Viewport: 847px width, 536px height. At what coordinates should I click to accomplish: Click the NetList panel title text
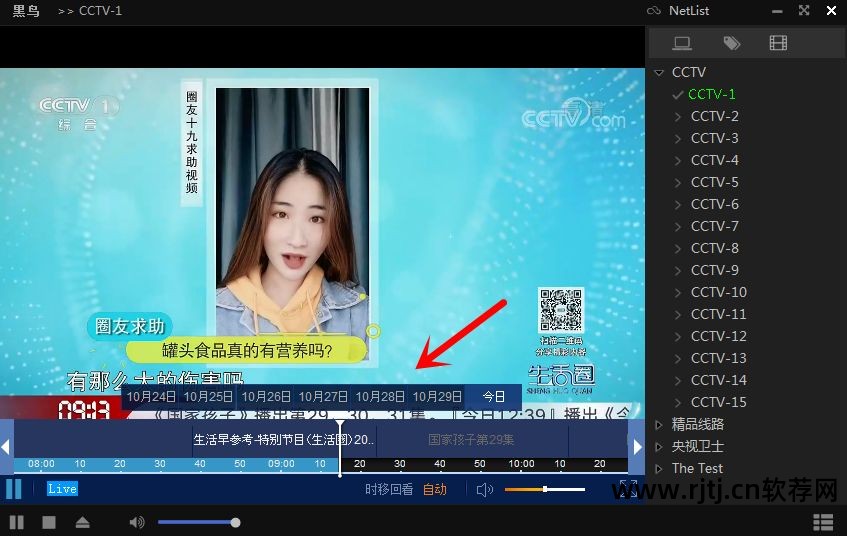(689, 11)
